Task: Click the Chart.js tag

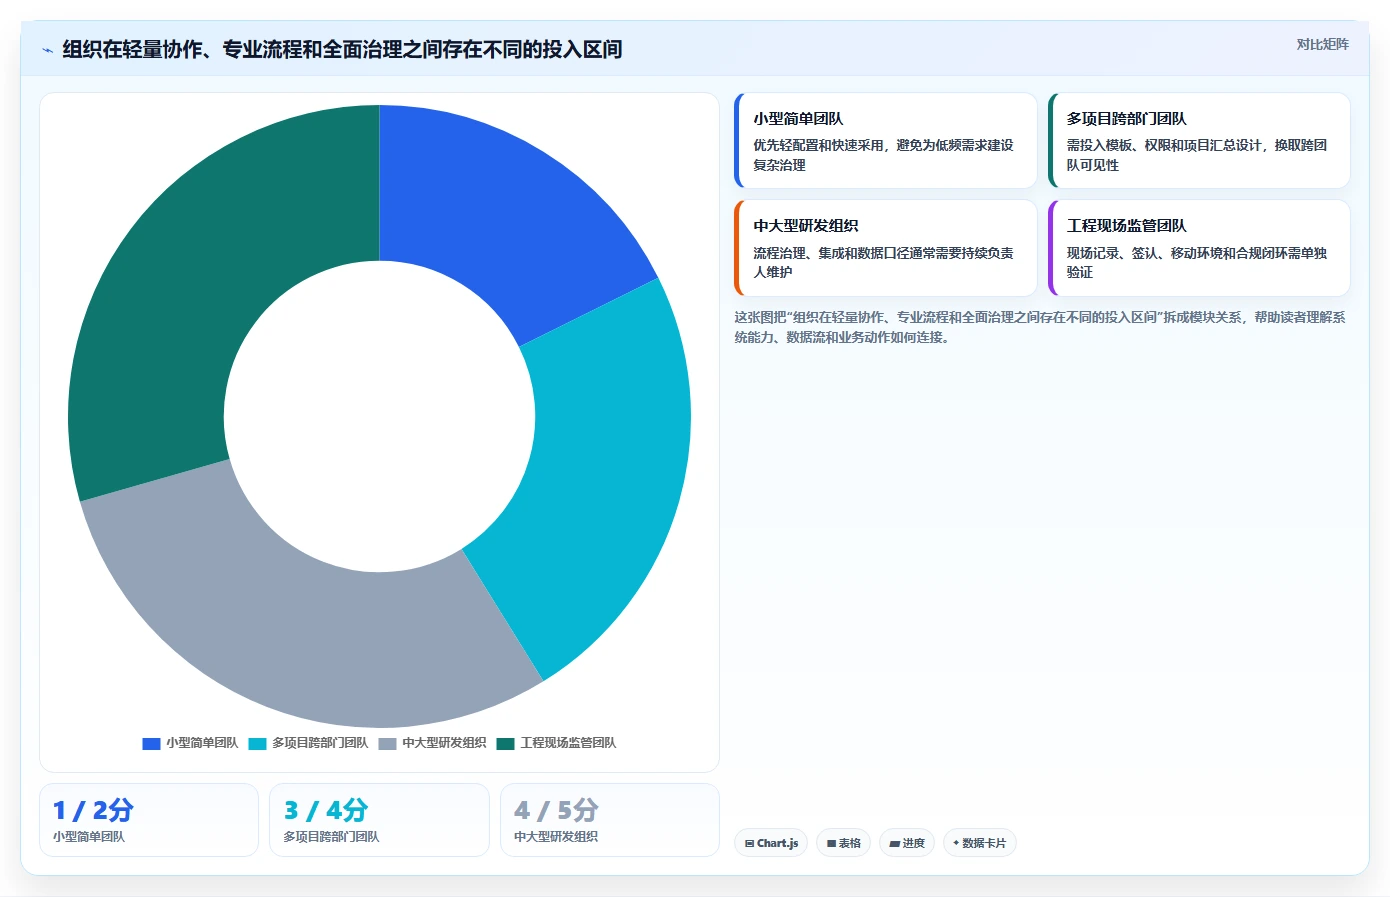Action: (x=771, y=843)
